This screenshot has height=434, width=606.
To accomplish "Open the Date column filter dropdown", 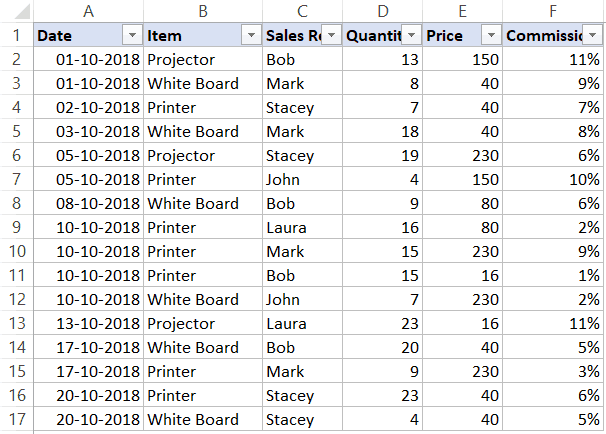I will point(132,35).
